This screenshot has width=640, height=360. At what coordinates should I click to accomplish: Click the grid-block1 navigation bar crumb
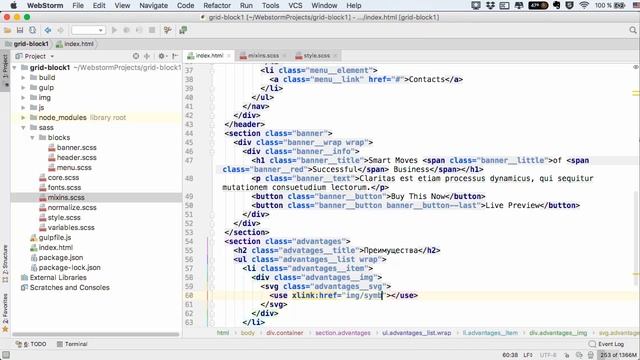27,44
